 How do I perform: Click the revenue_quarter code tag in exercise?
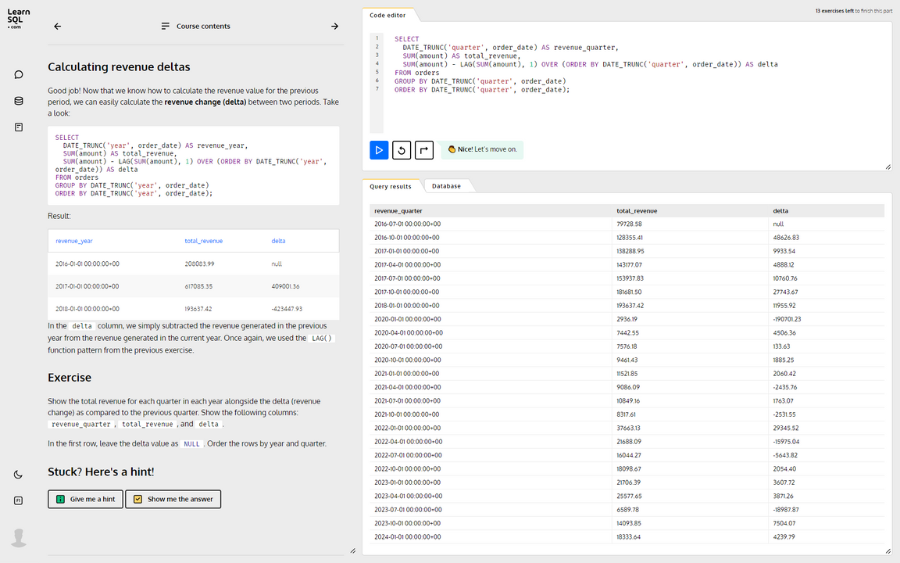pyautogui.click(x=81, y=424)
